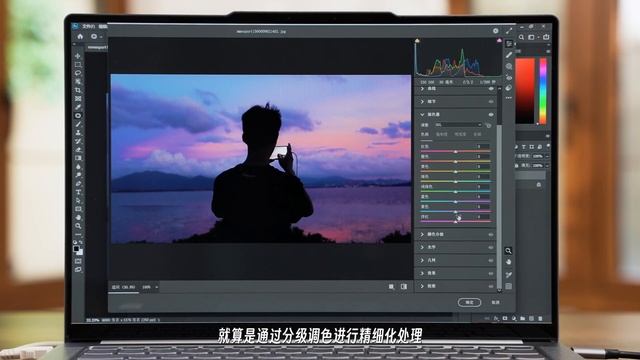Switch to the 全部 tab

[477, 134]
